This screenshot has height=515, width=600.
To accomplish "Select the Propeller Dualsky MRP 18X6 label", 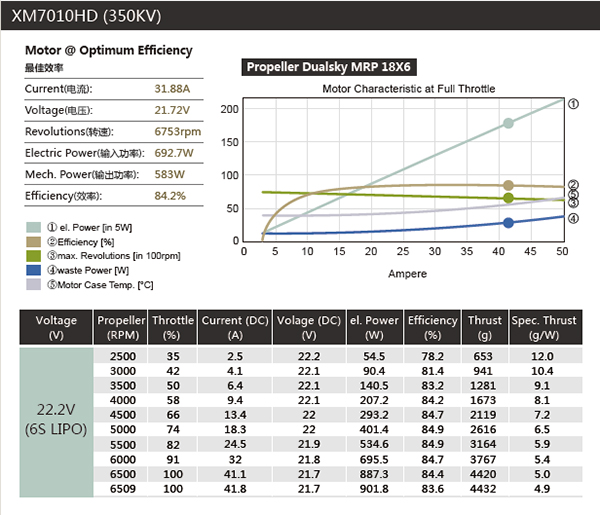I will click(328, 68).
